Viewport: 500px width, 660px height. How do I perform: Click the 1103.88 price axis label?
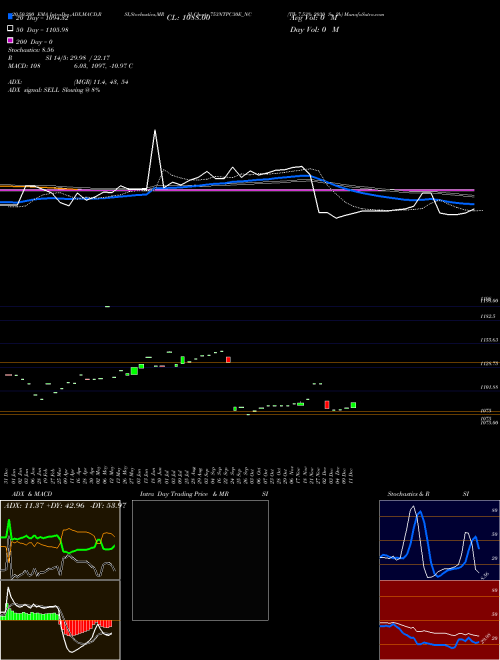pyautogui.click(x=489, y=386)
